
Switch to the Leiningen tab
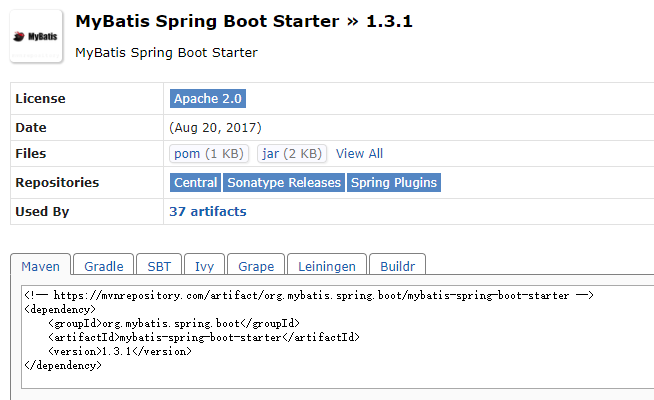[327, 266]
